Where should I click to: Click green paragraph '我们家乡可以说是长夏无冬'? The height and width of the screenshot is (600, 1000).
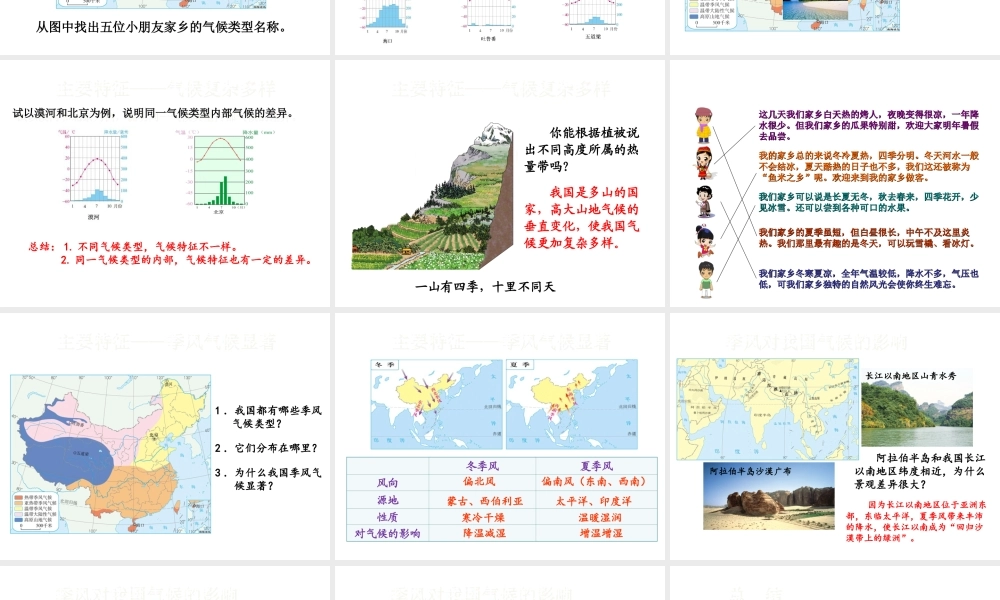868,202
